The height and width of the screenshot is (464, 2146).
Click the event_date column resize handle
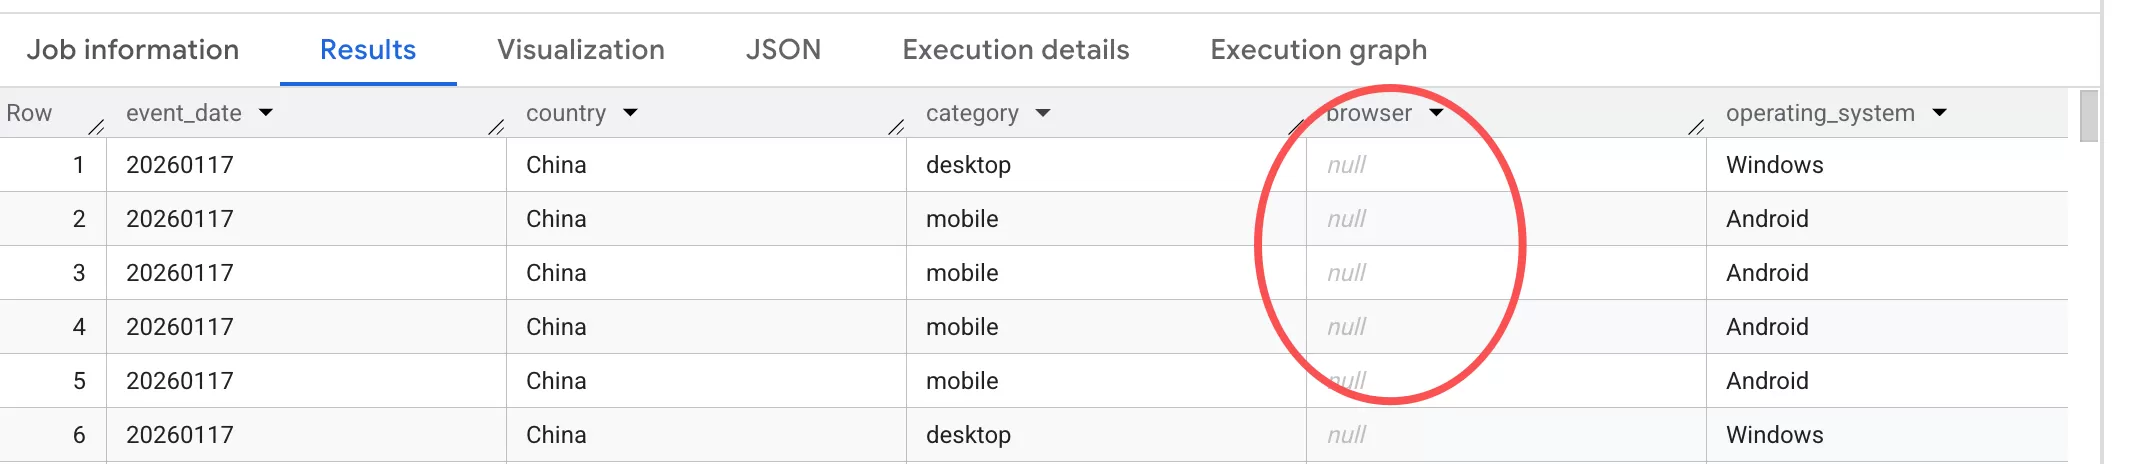point(496,126)
